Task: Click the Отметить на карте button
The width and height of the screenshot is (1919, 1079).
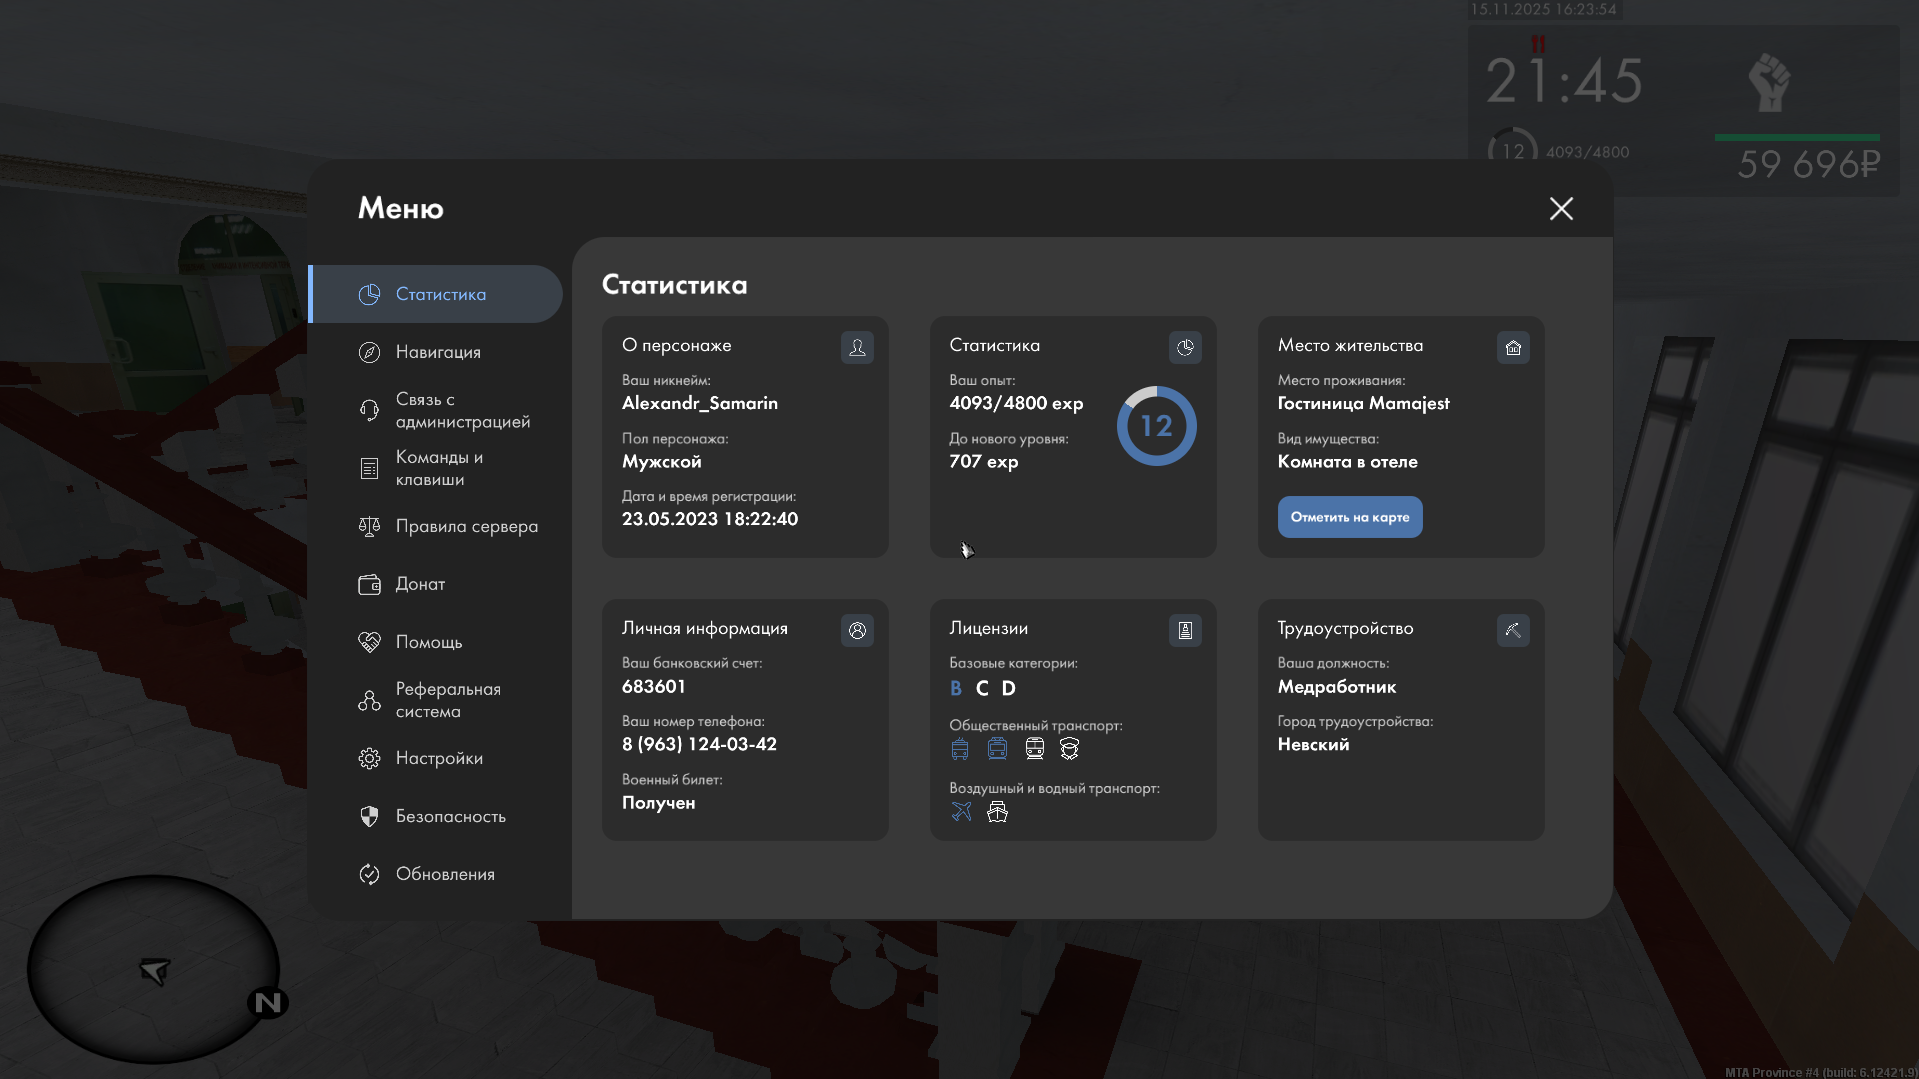Action: 1350,517
